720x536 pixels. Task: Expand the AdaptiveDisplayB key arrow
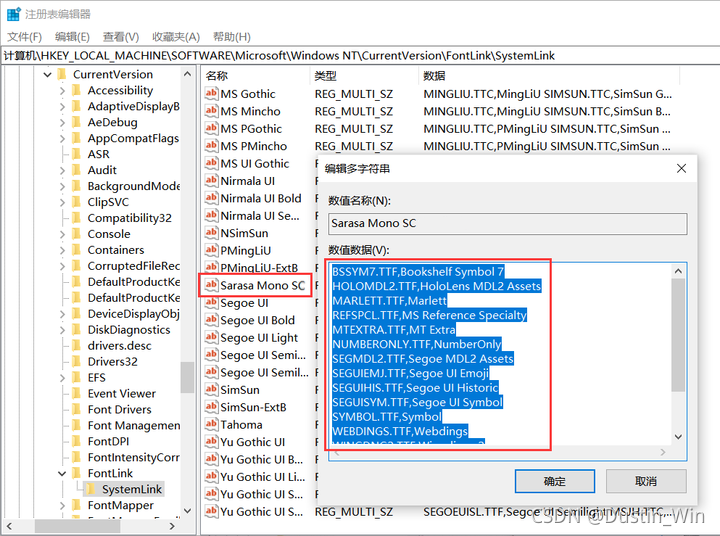pos(62,107)
